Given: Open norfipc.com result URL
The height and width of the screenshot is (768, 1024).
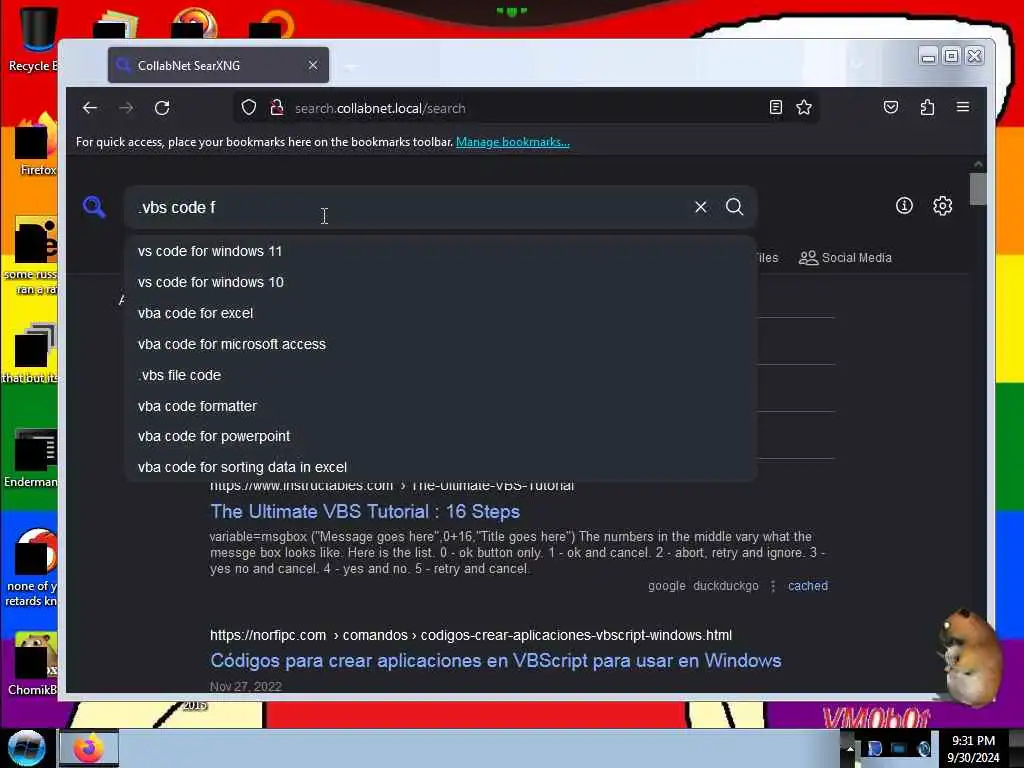Looking at the screenshot, I should (x=471, y=635).
